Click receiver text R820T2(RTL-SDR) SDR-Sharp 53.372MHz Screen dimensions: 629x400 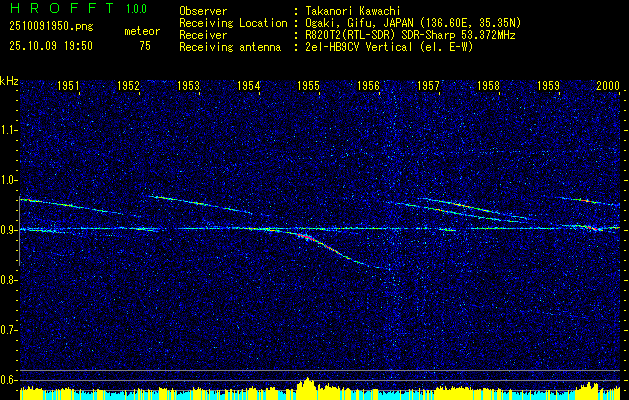pyautogui.click(x=410, y=35)
